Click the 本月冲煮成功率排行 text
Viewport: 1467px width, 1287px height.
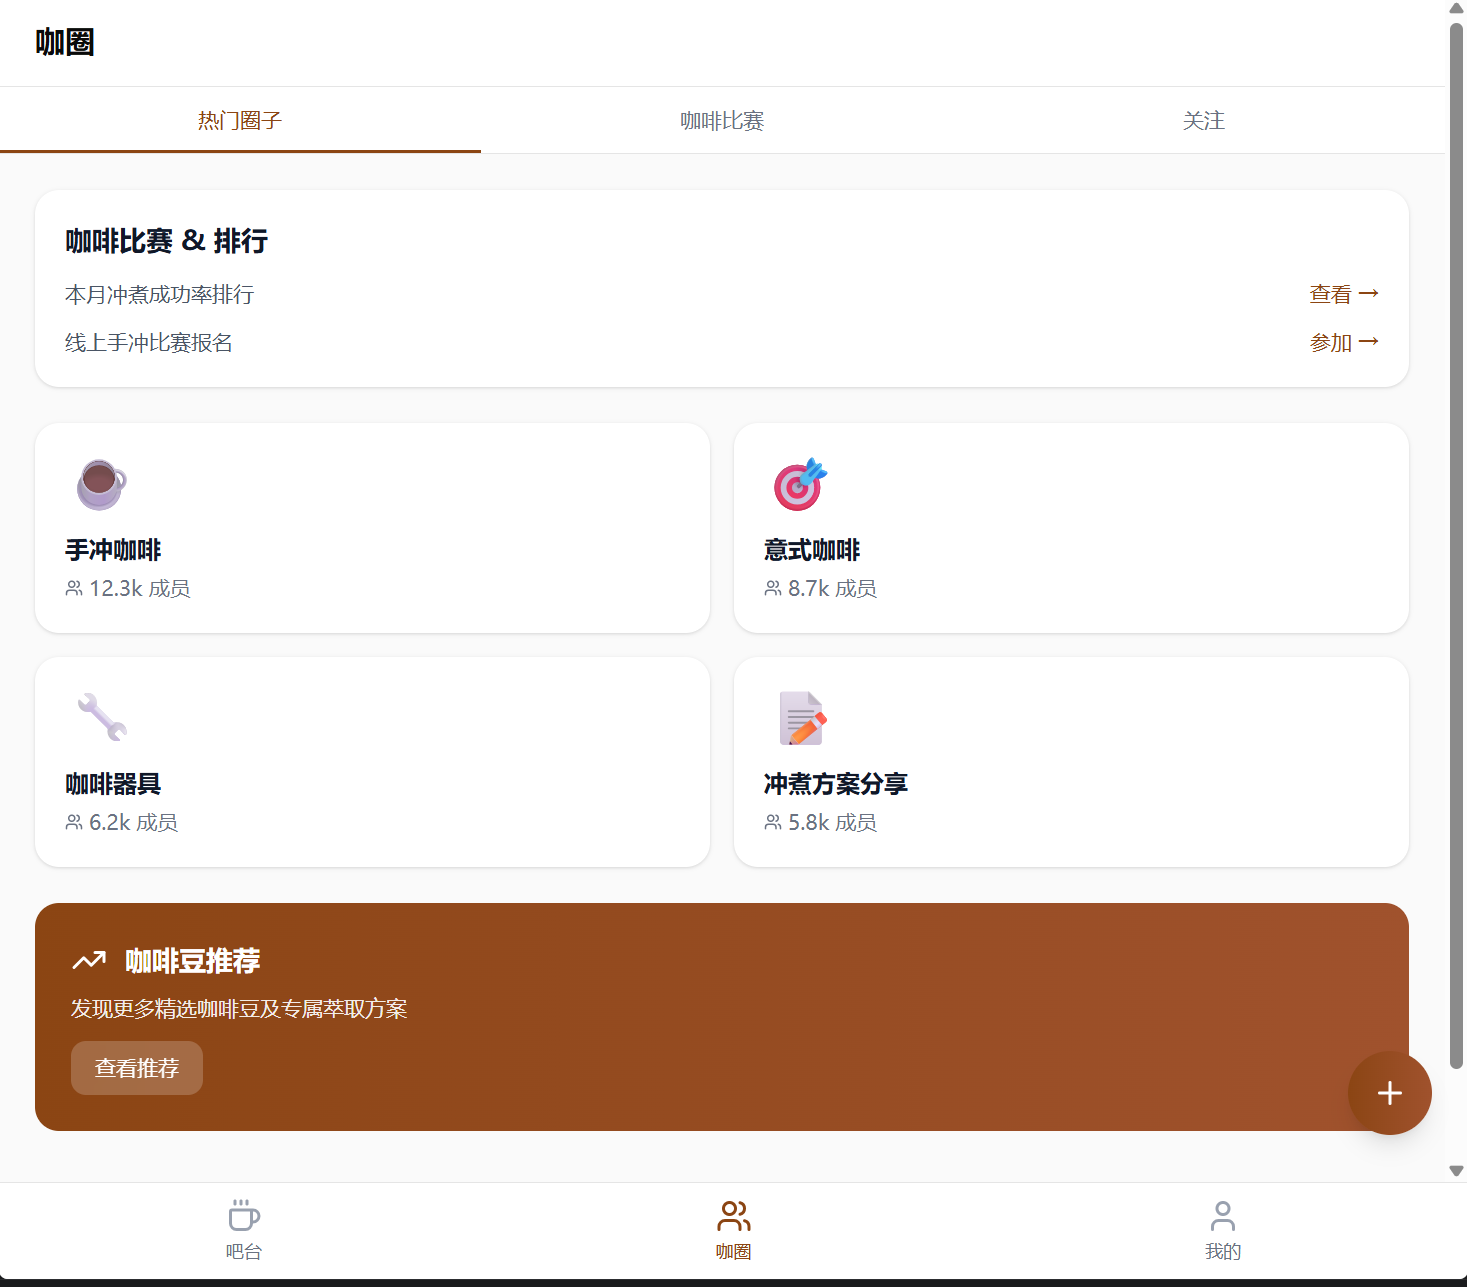(x=160, y=295)
